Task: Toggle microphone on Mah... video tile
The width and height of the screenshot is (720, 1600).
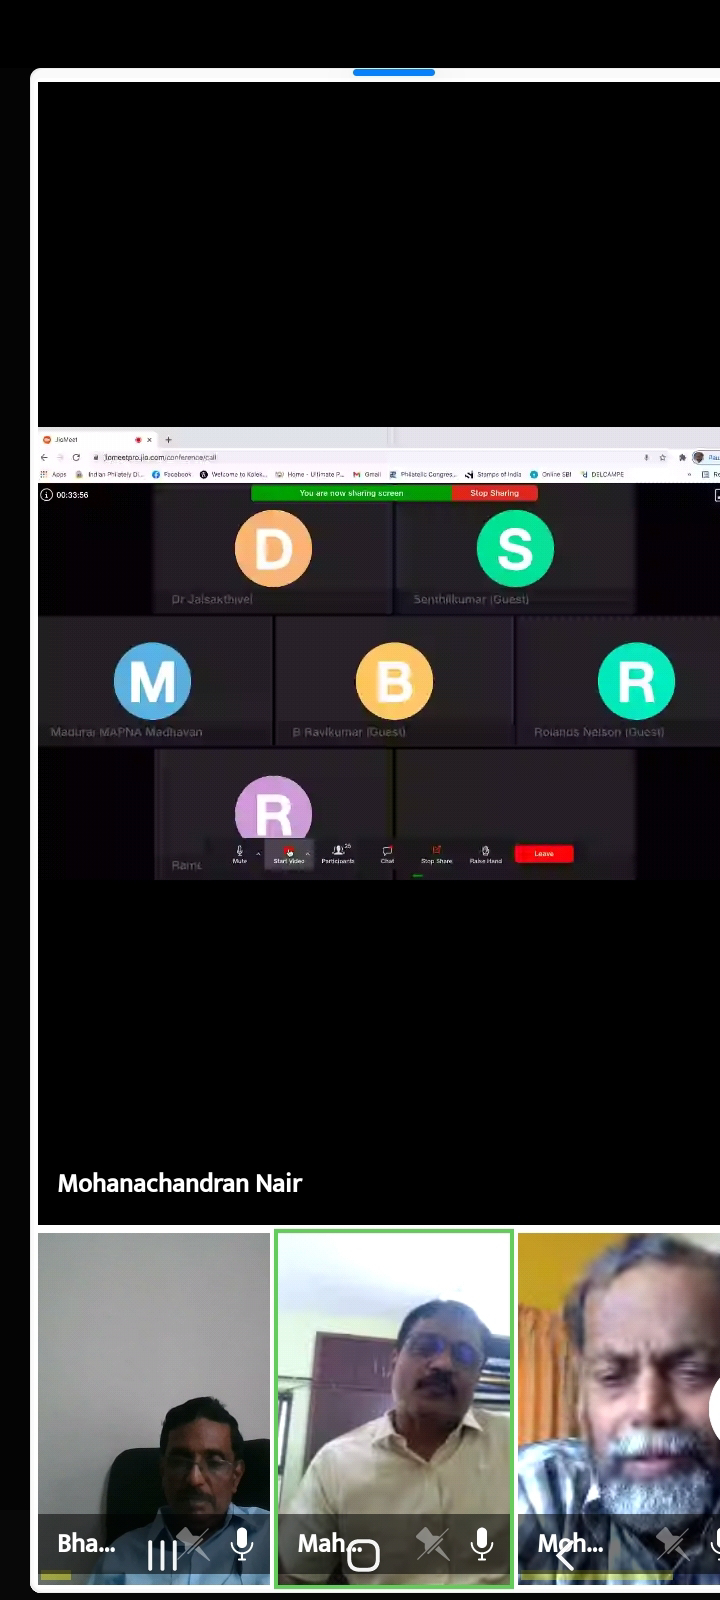Action: (x=481, y=1544)
